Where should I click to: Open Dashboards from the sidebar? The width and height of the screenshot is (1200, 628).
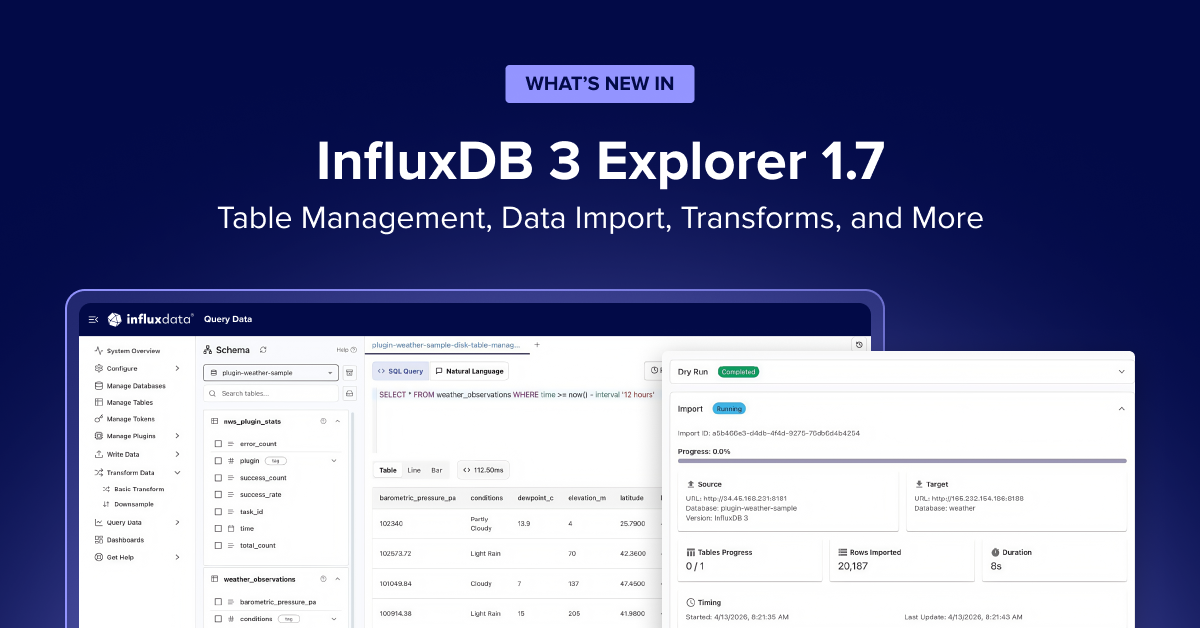pyautogui.click(x=118, y=540)
